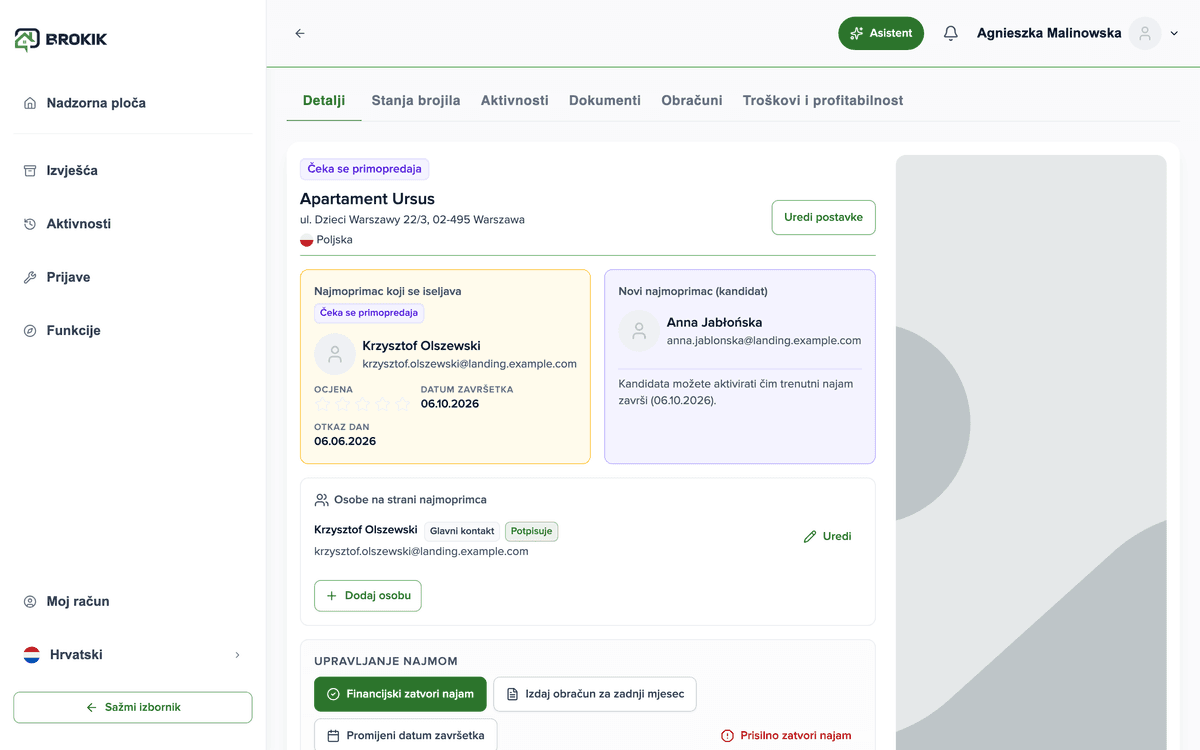
Task: Click the address ul. Dzieci Warszawy 22/3
Action: [412, 219]
